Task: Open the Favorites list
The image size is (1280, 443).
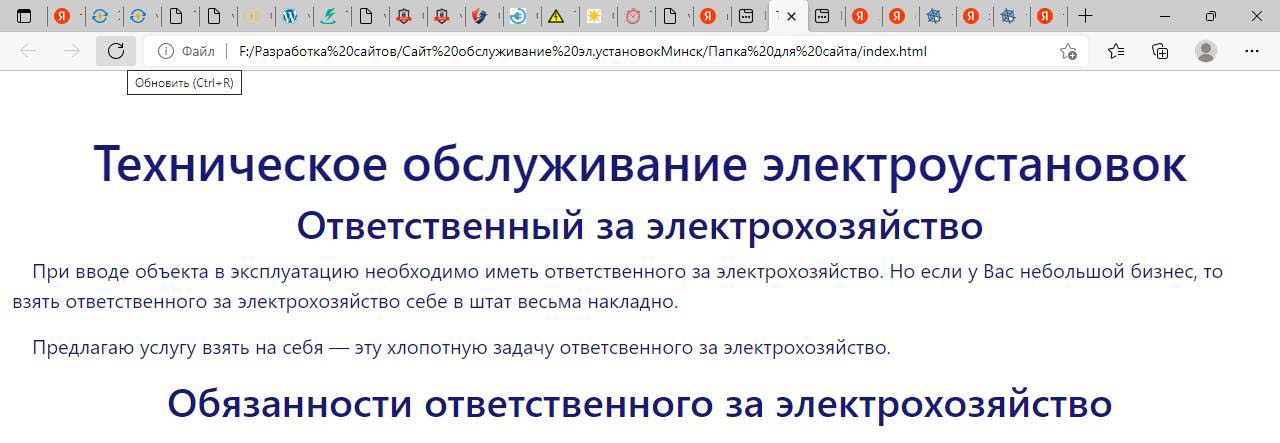Action: [x=1116, y=51]
